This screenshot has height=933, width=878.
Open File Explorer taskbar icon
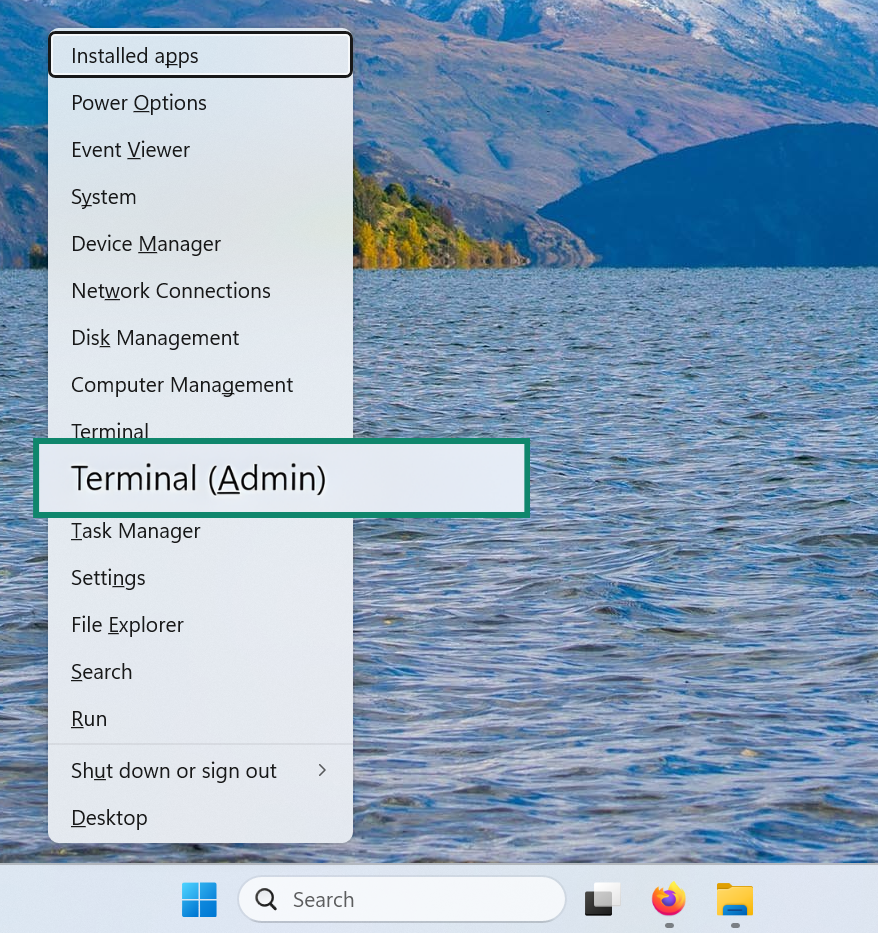click(x=735, y=899)
